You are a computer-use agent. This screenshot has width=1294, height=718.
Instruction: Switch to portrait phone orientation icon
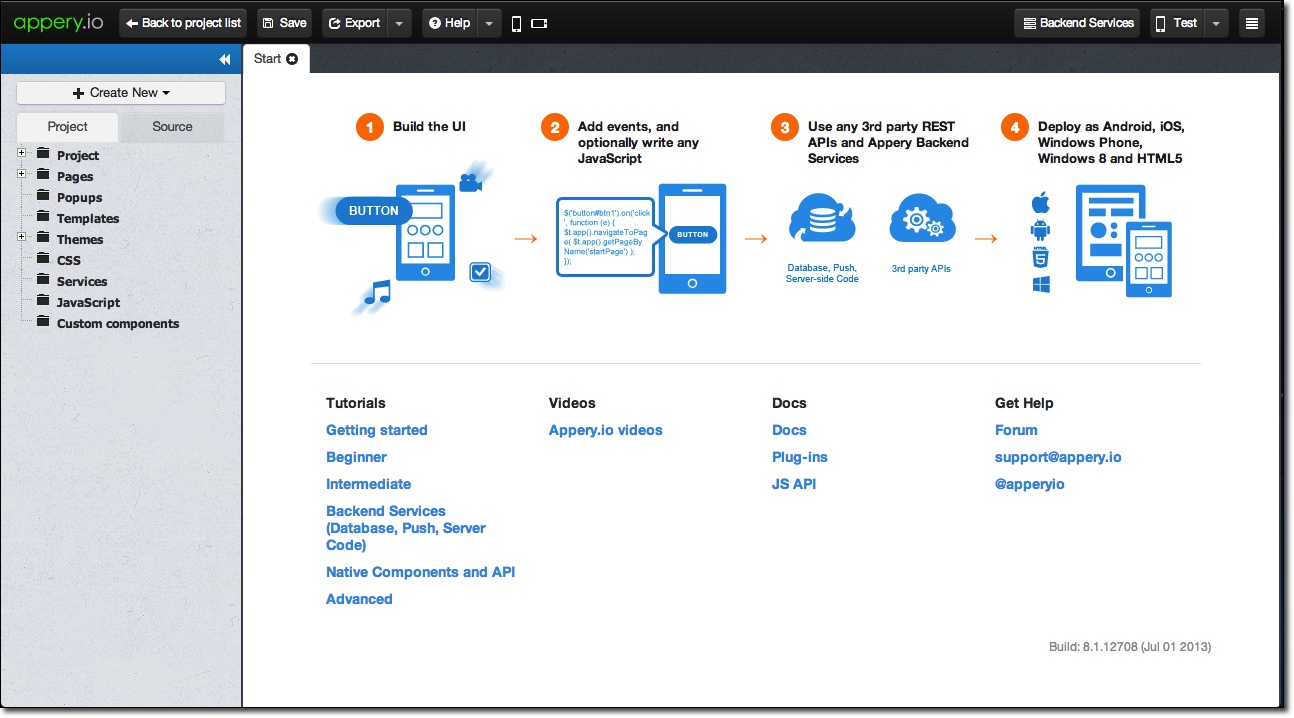click(517, 23)
